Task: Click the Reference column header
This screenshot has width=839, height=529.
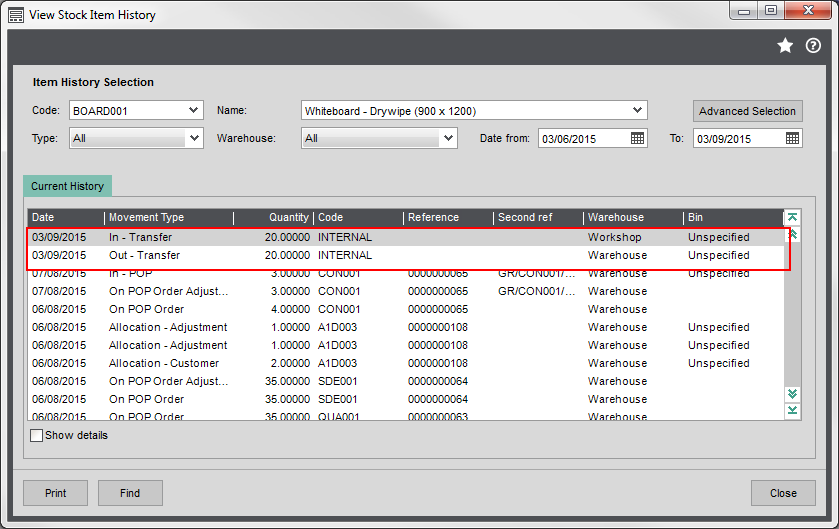Action: tap(448, 217)
